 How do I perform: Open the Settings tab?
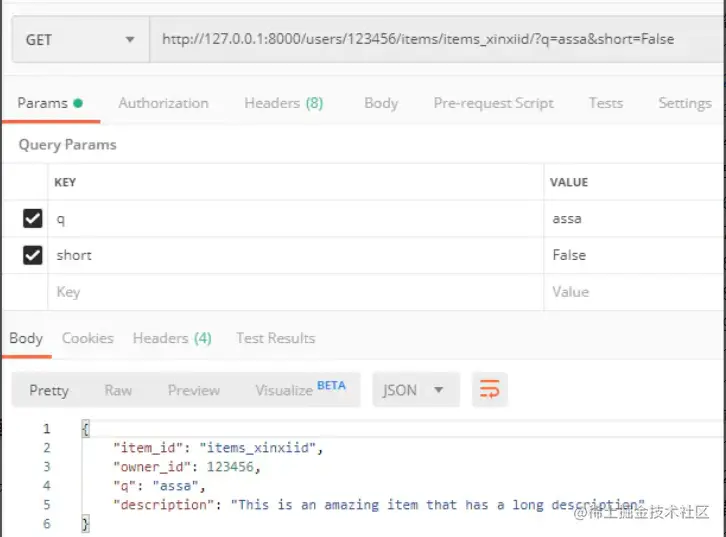point(685,103)
